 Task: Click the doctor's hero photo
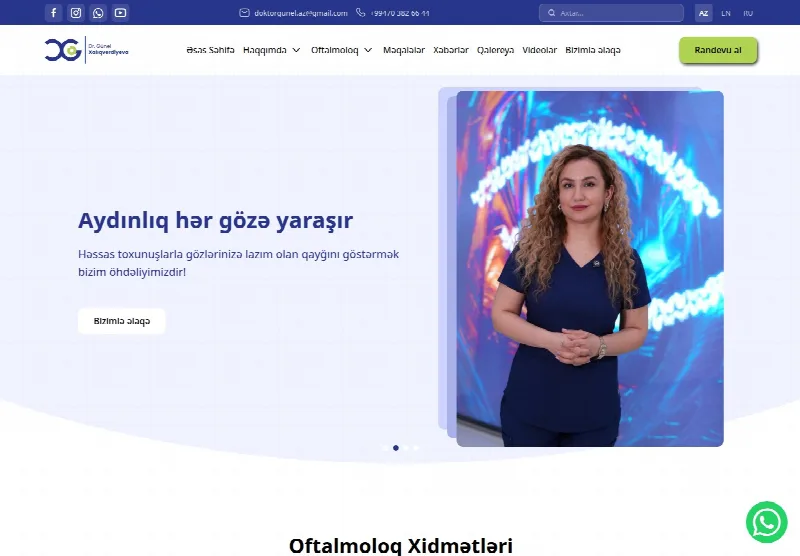click(x=590, y=268)
